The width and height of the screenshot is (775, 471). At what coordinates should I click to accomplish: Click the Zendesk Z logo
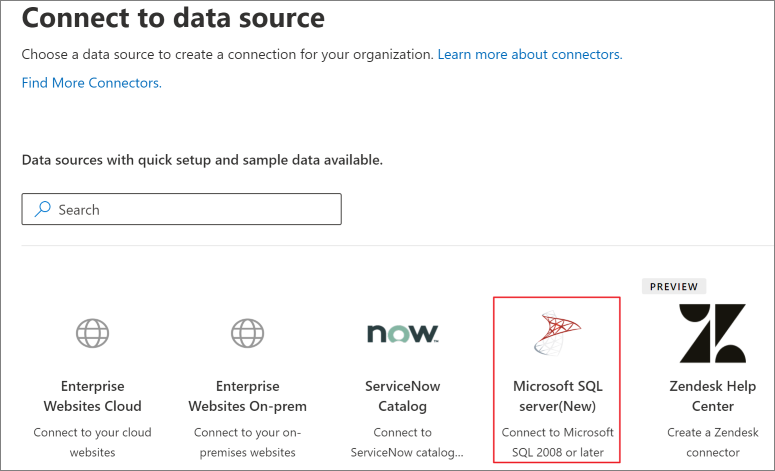[713, 333]
